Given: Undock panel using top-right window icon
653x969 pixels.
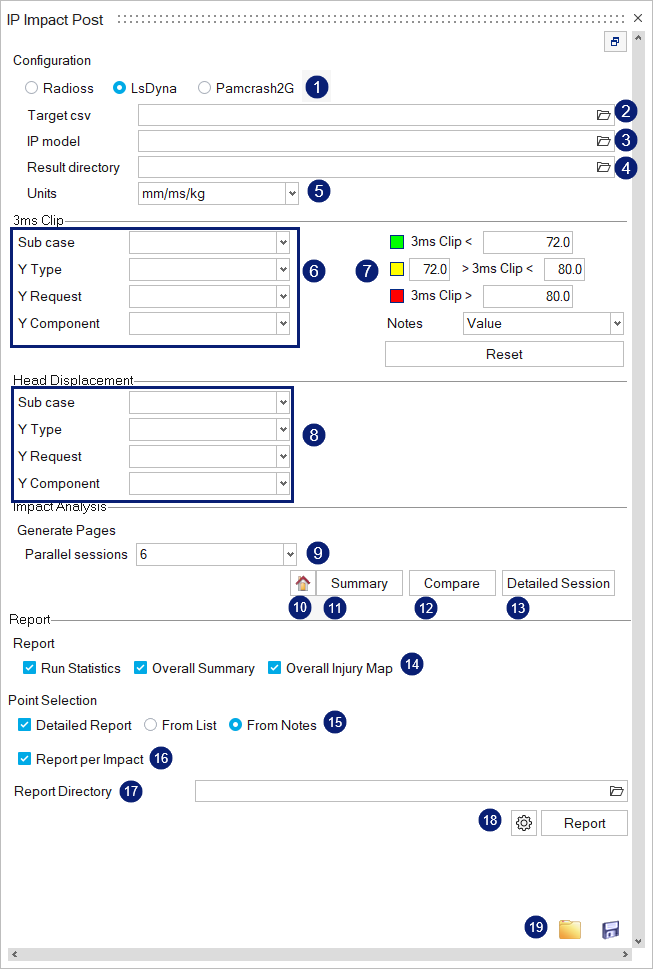Looking at the screenshot, I should [616, 42].
